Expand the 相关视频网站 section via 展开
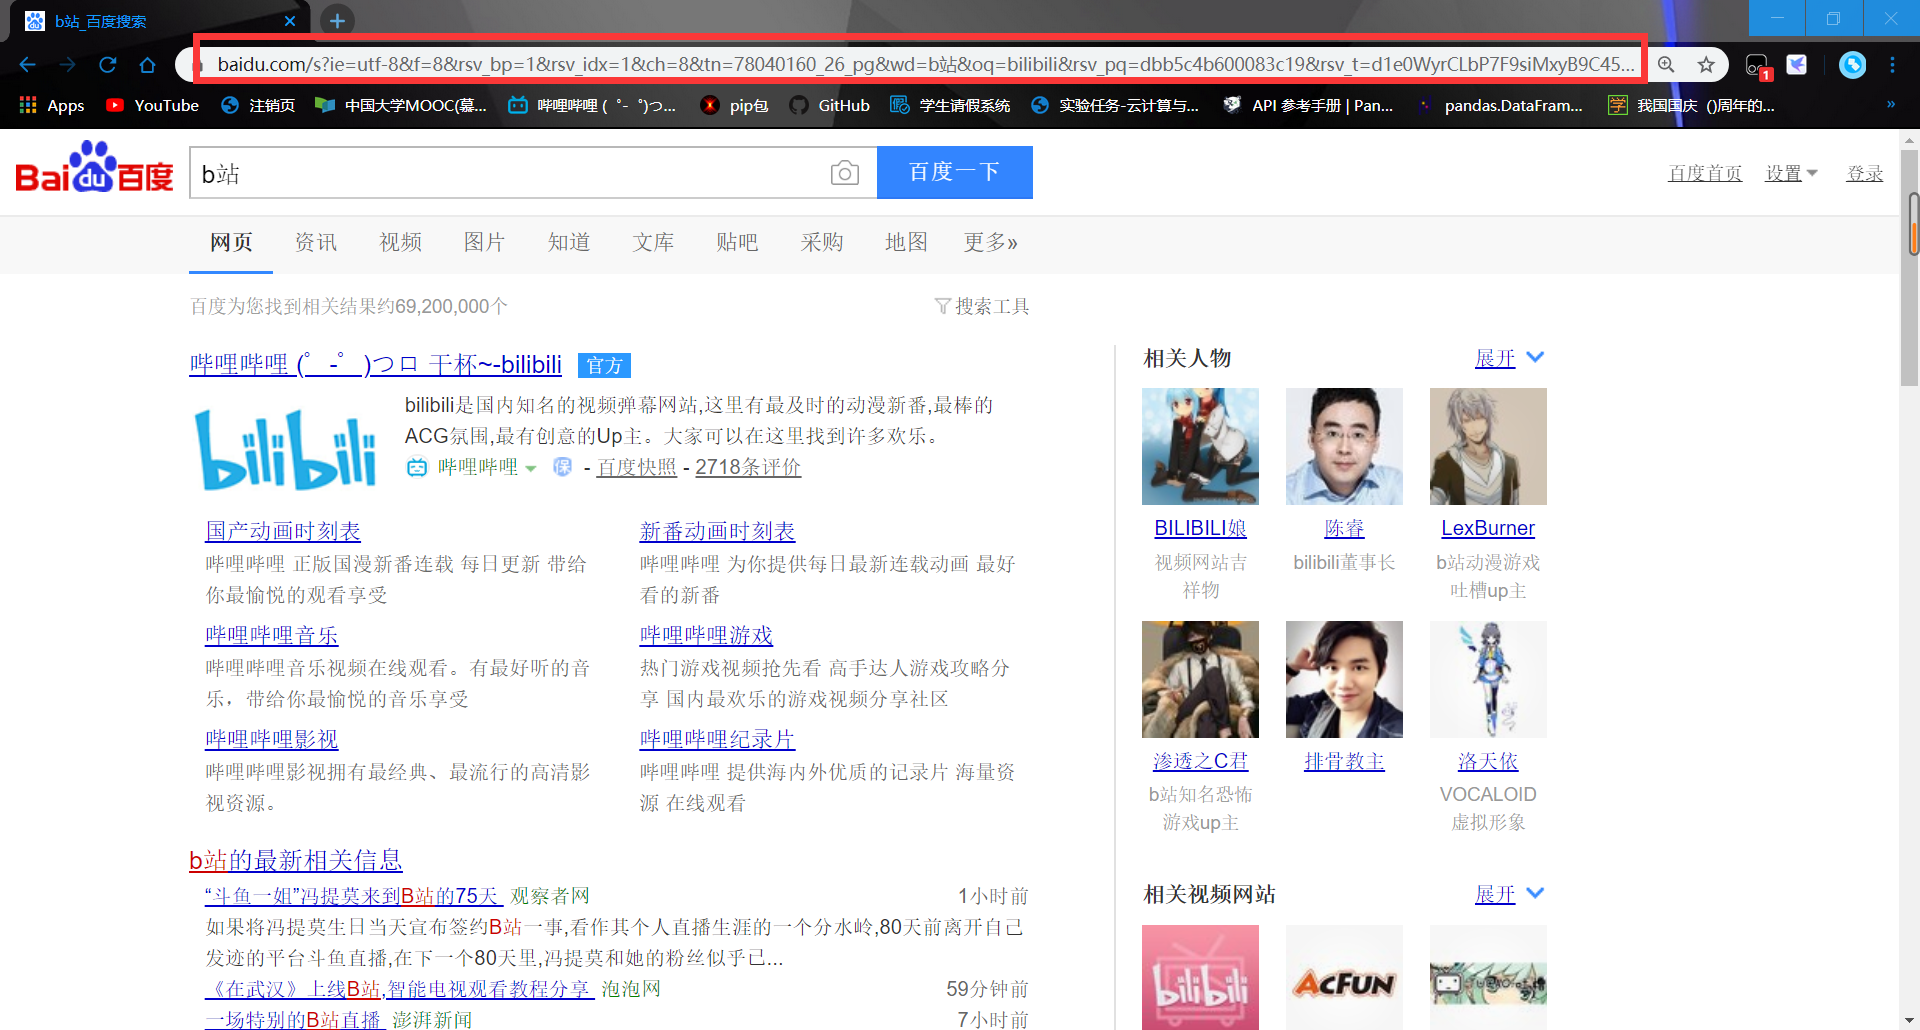1920x1030 pixels. point(1509,894)
